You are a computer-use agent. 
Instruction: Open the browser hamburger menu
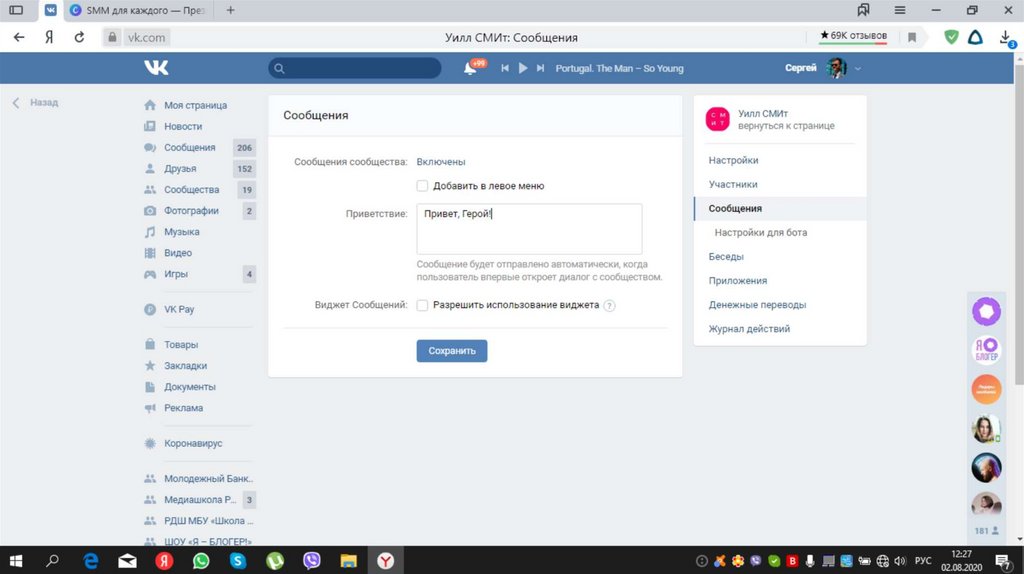(x=900, y=10)
